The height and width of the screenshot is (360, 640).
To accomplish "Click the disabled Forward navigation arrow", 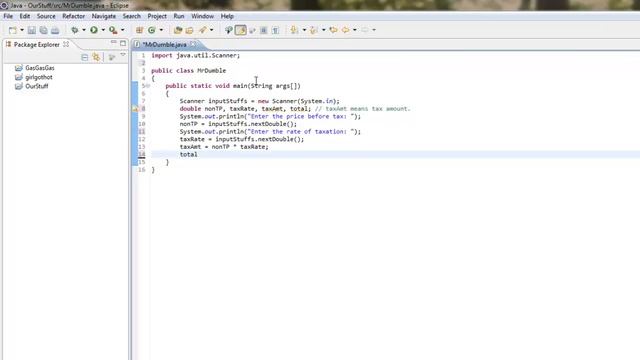I will pos(365,30).
